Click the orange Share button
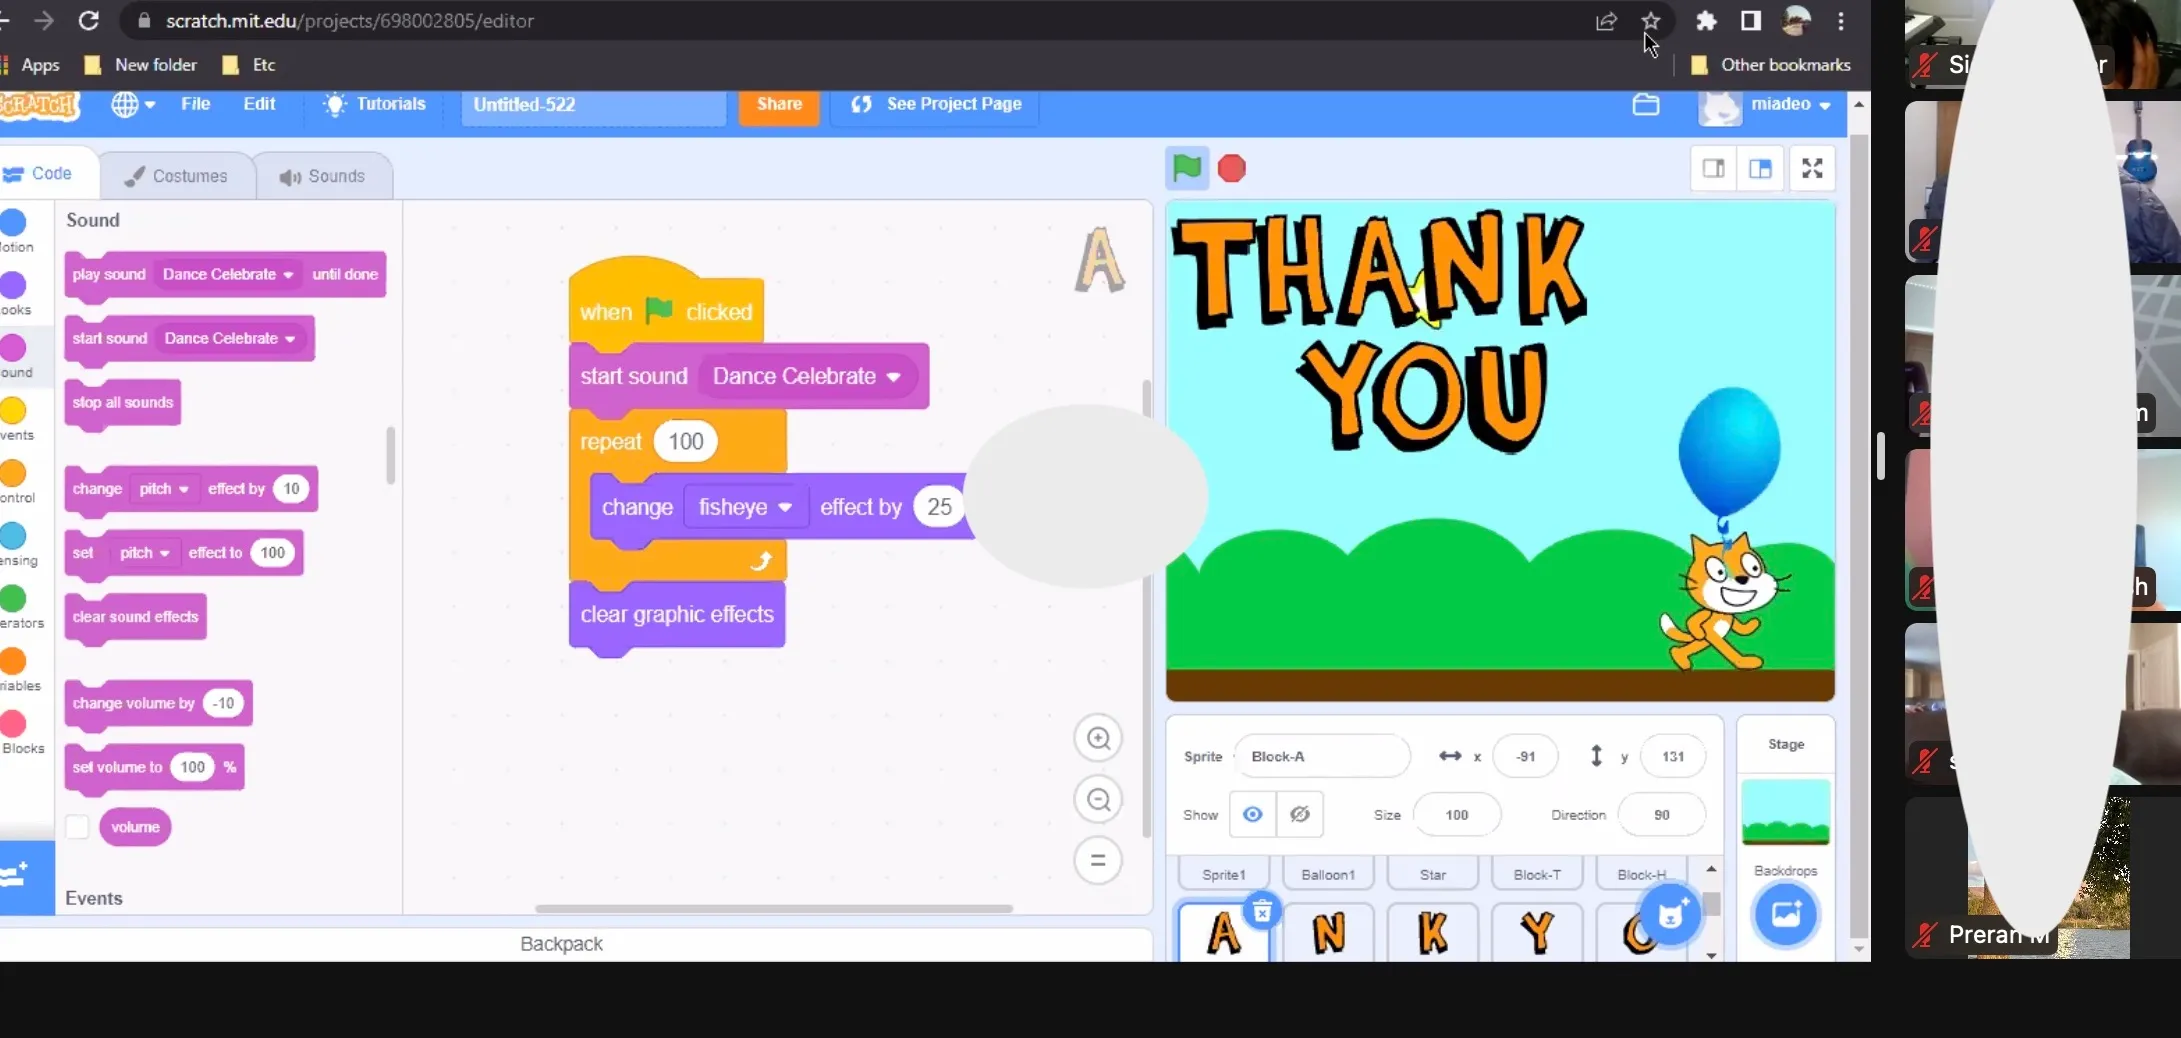This screenshot has width=2181, height=1038. (x=778, y=104)
